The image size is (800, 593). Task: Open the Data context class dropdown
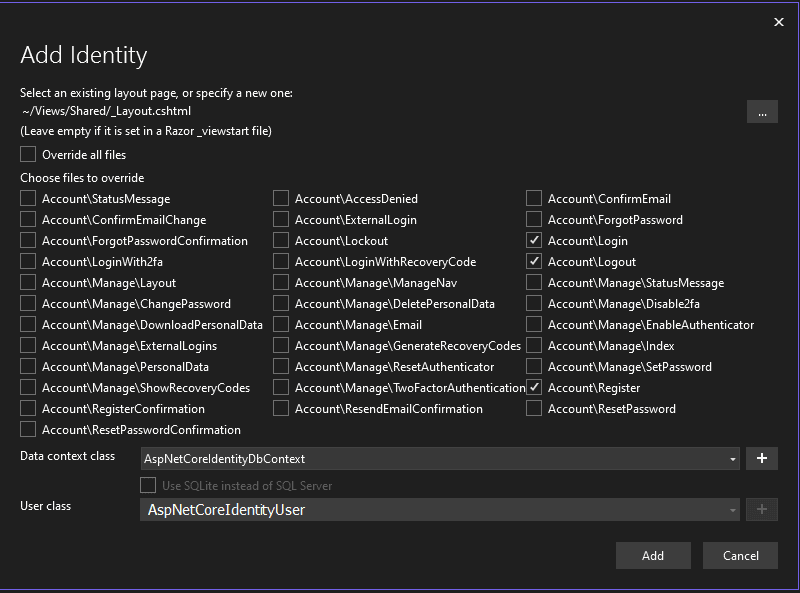point(440,459)
